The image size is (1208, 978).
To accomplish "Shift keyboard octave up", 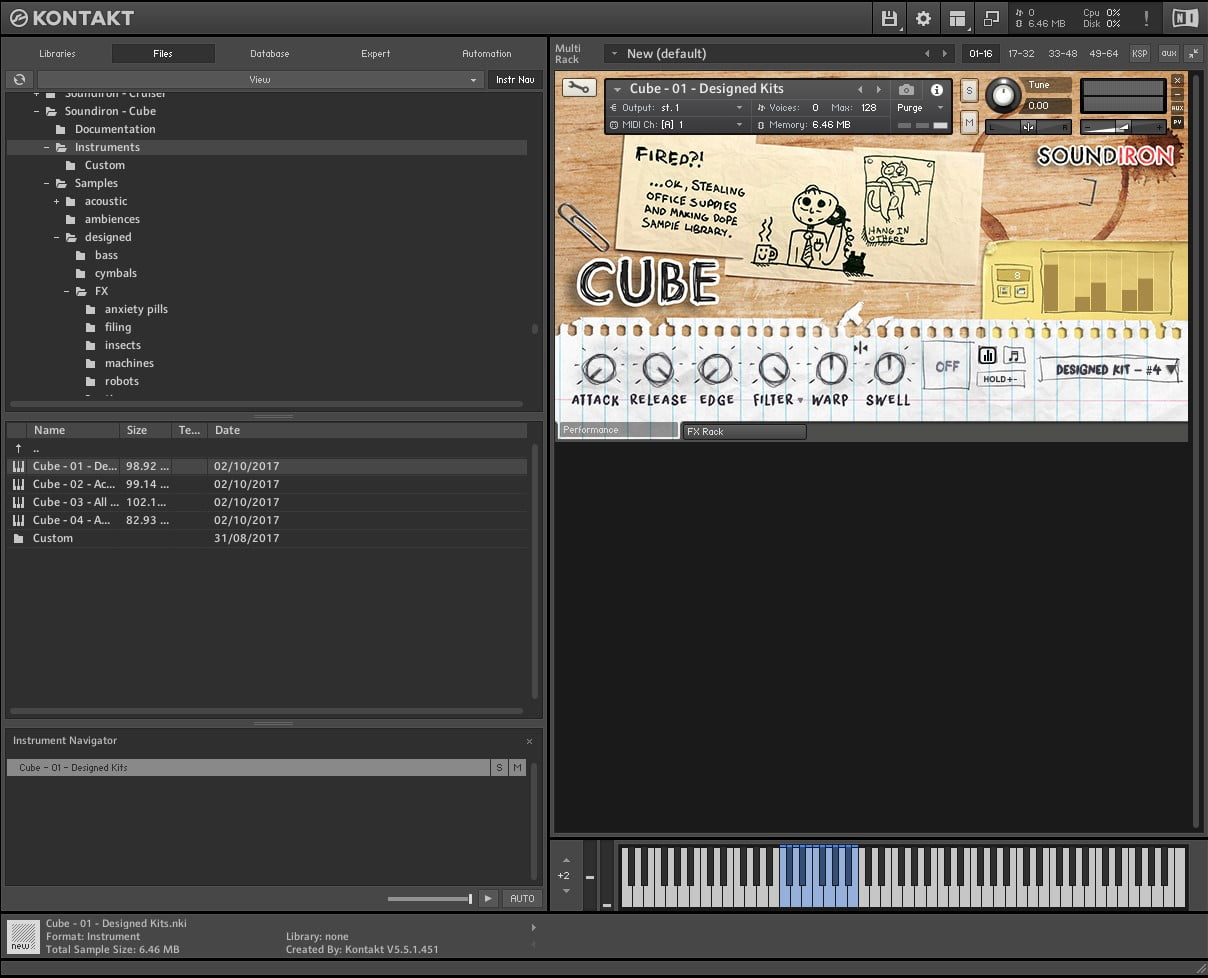I will [x=566, y=859].
